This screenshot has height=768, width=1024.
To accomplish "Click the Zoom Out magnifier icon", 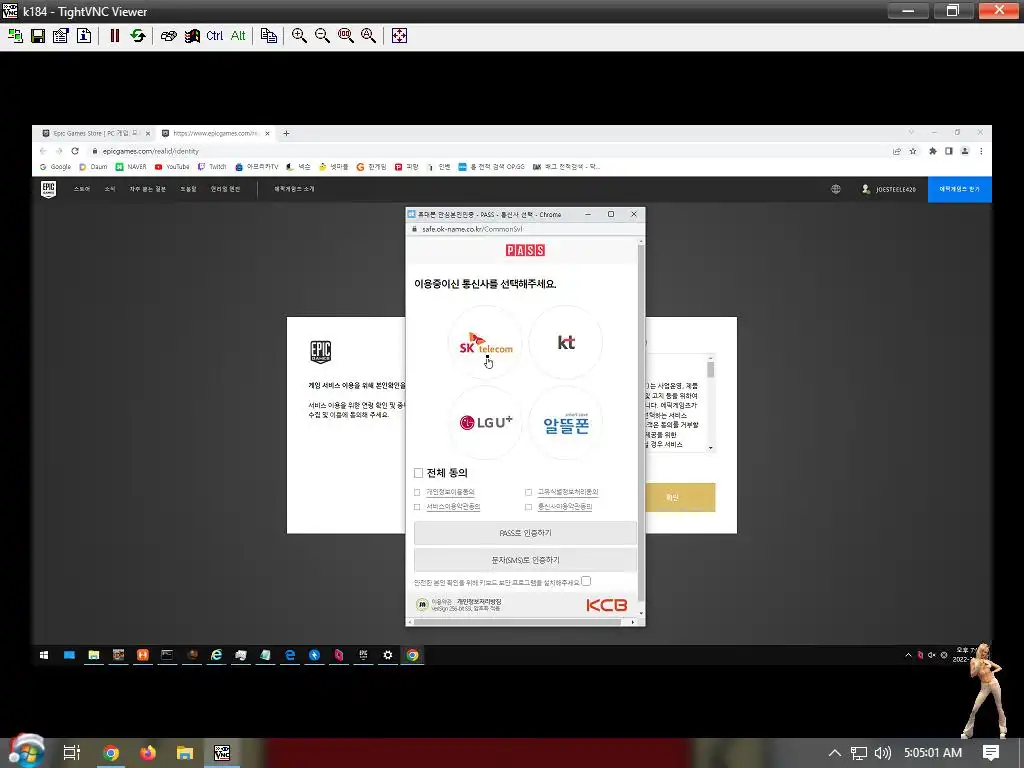I will [322, 36].
